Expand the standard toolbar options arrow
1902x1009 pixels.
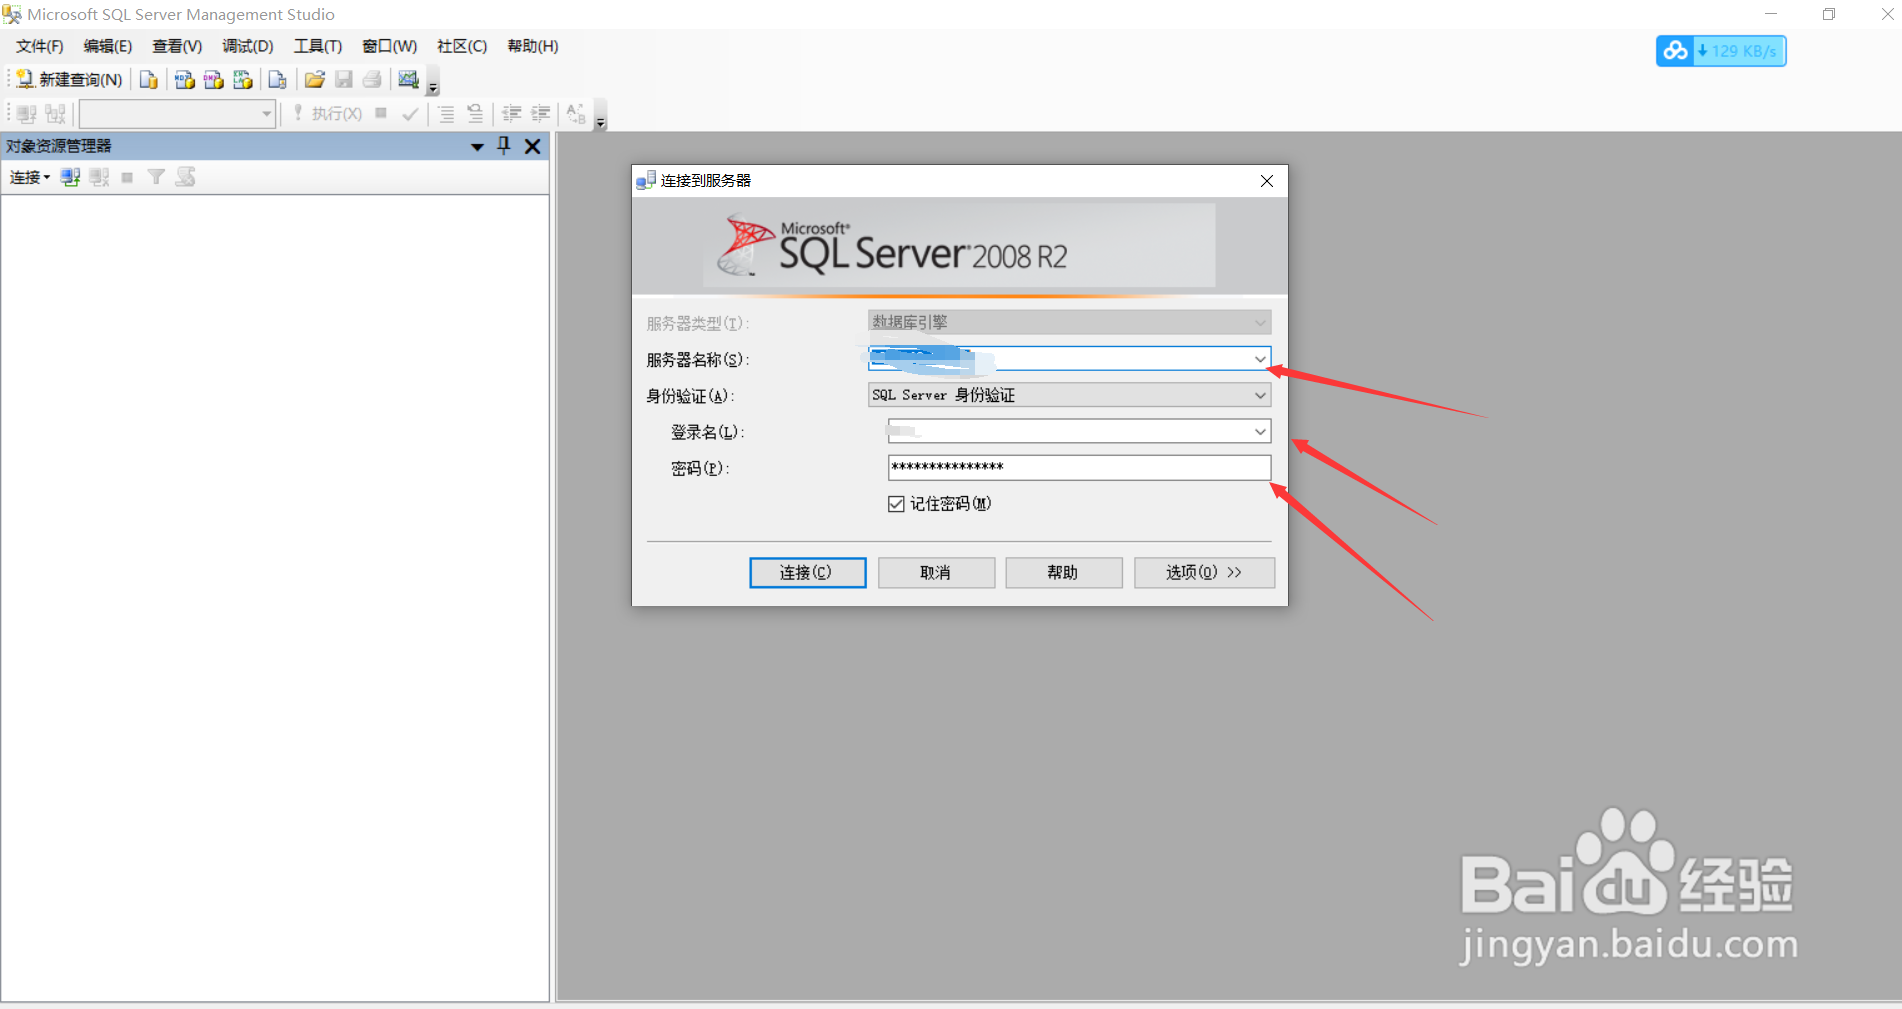pyautogui.click(x=433, y=82)
